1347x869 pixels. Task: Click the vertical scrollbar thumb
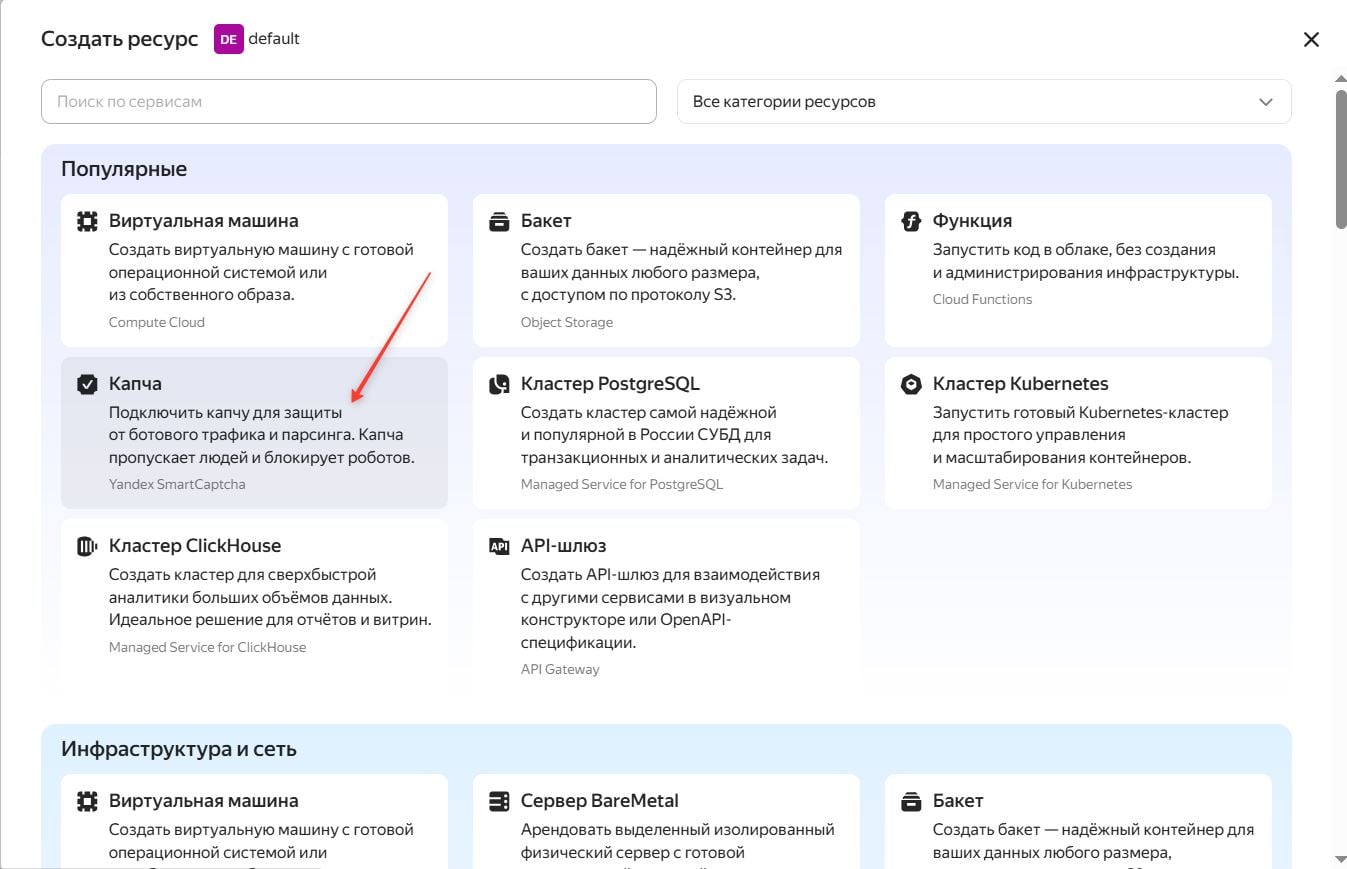pyautogui.click(x=1340, y=160)
